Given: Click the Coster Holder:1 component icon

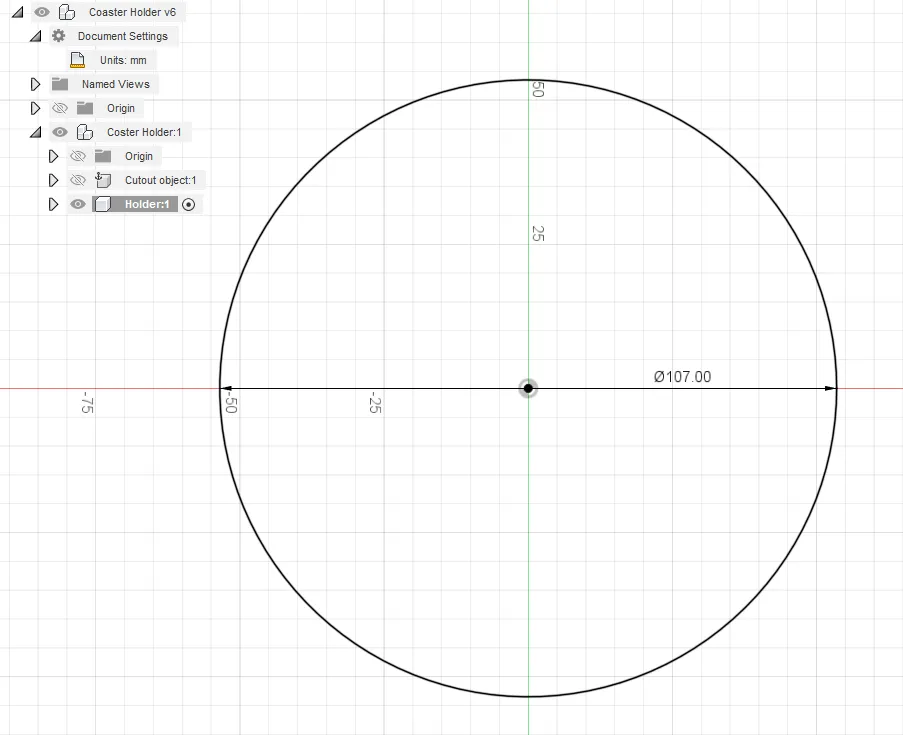Looking at the screenshot, I should point(85,132).
